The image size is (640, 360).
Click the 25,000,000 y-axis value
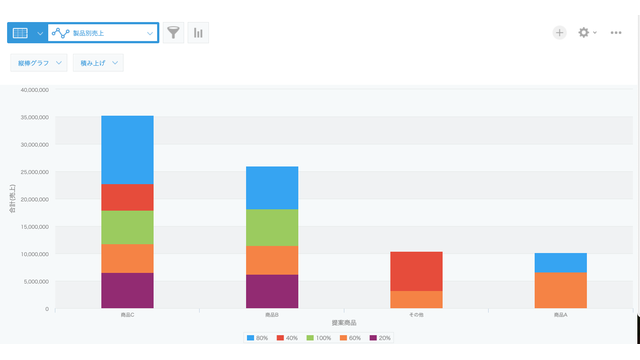[x=35, y=172]
